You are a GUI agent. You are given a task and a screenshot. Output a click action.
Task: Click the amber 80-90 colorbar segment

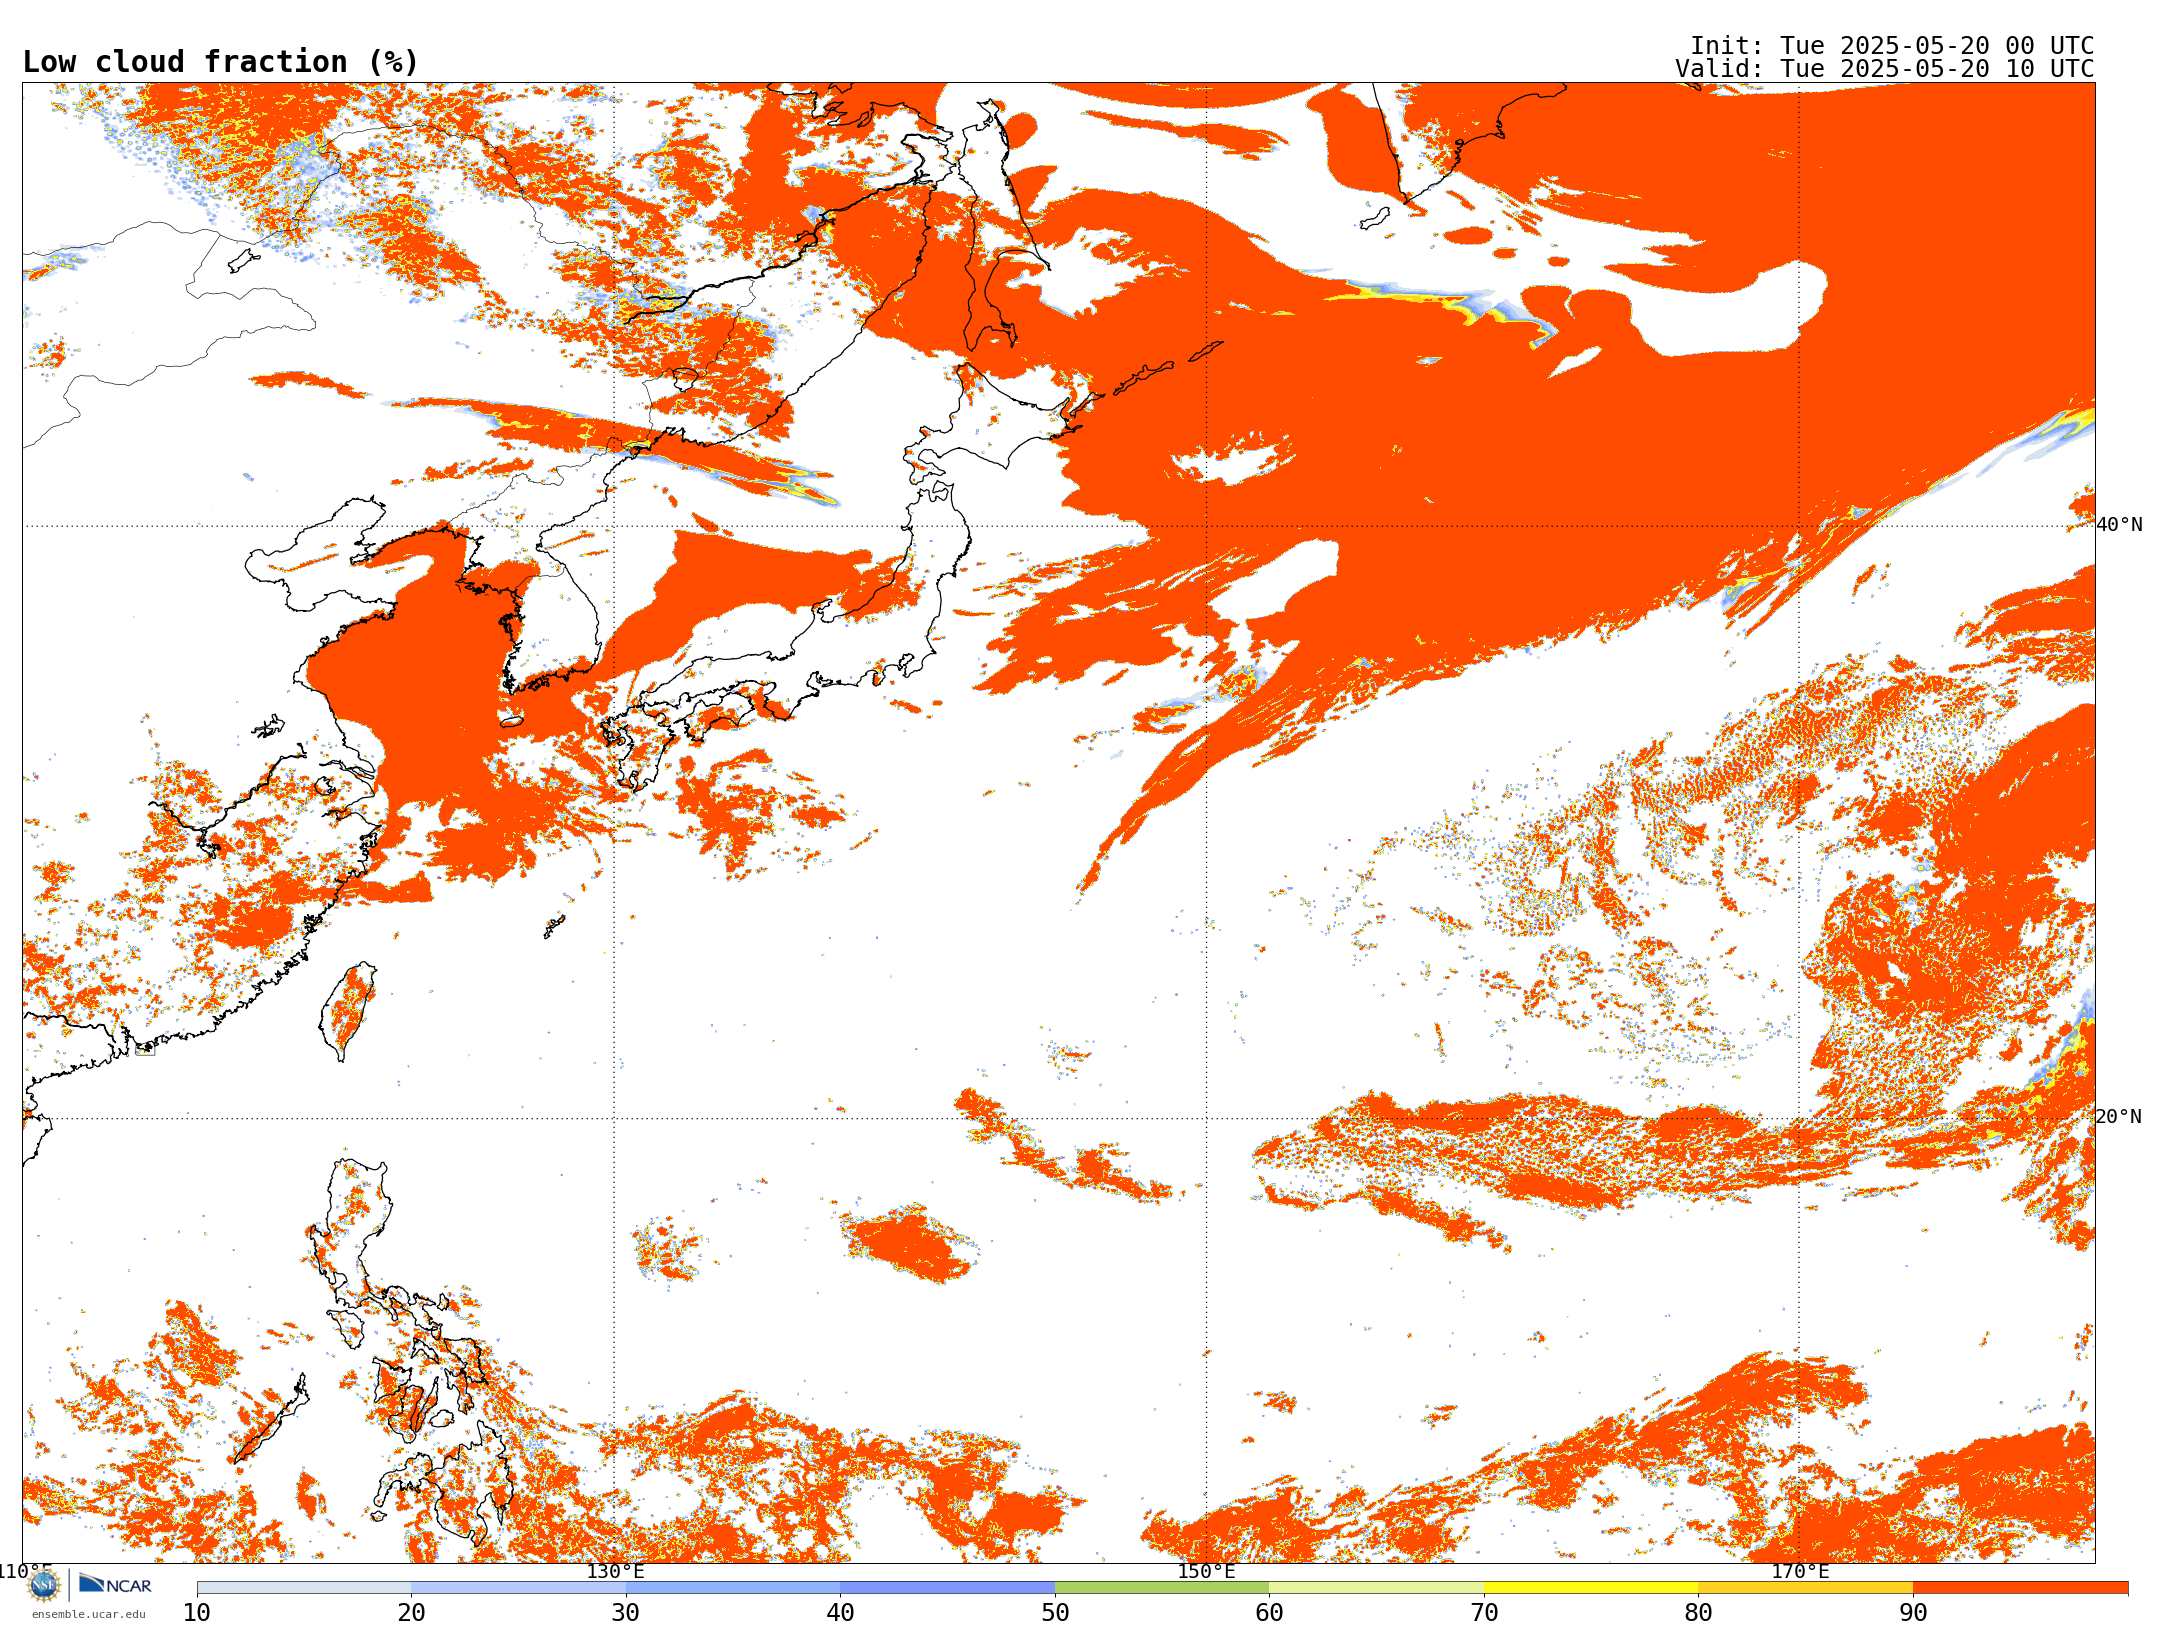[1805, 1588]
